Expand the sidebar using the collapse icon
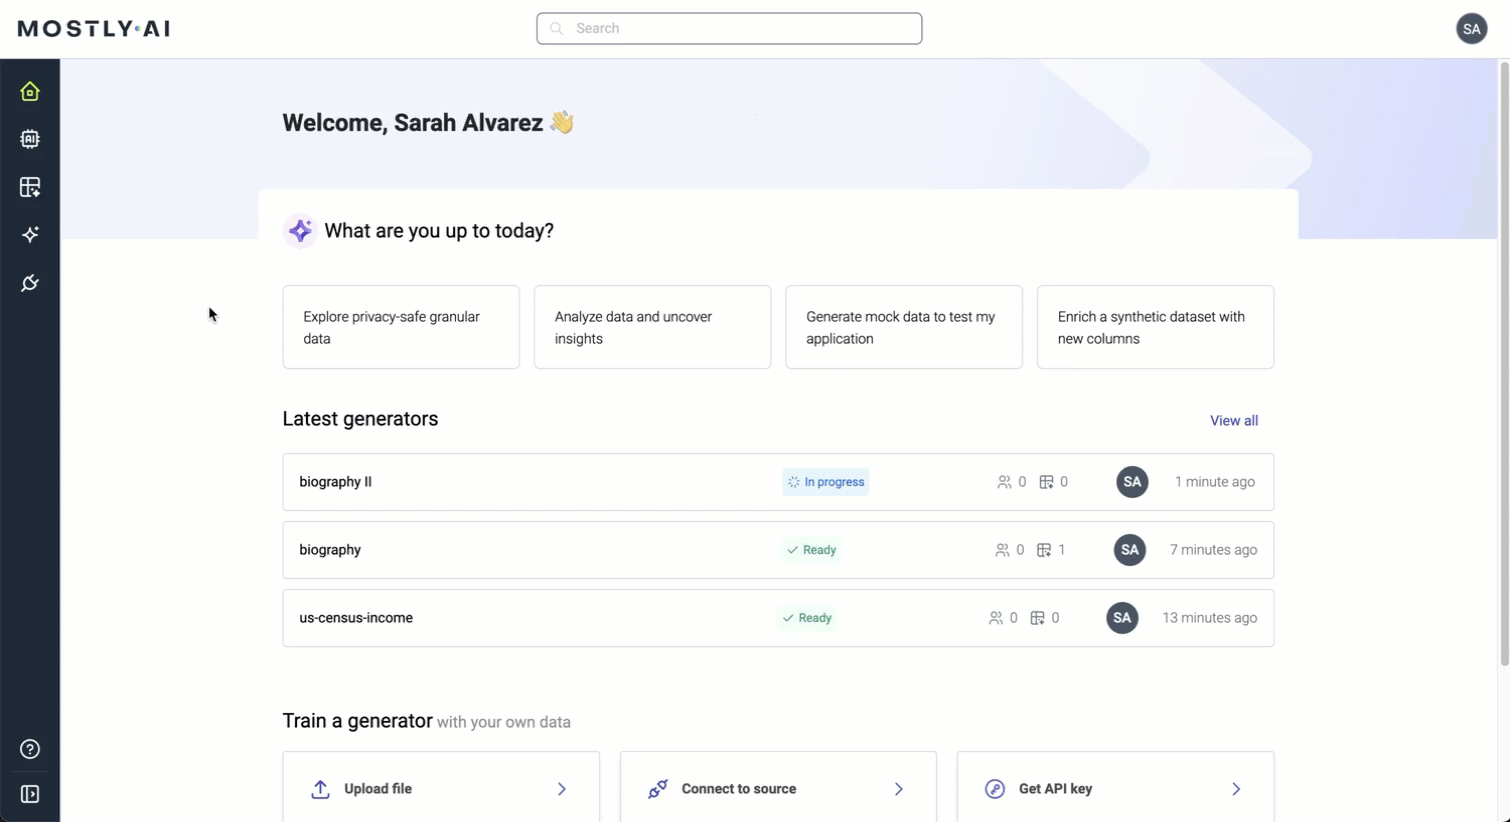Screen dimensions: 1510x822 click(30, 794)
